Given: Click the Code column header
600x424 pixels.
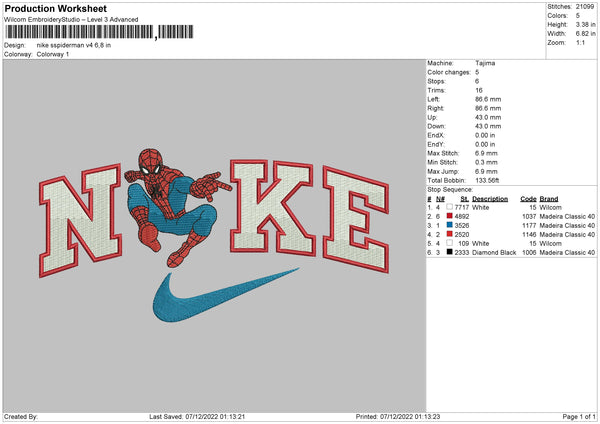Looking at the screenshot, I should pyautogui.click(x=529, y=198).
